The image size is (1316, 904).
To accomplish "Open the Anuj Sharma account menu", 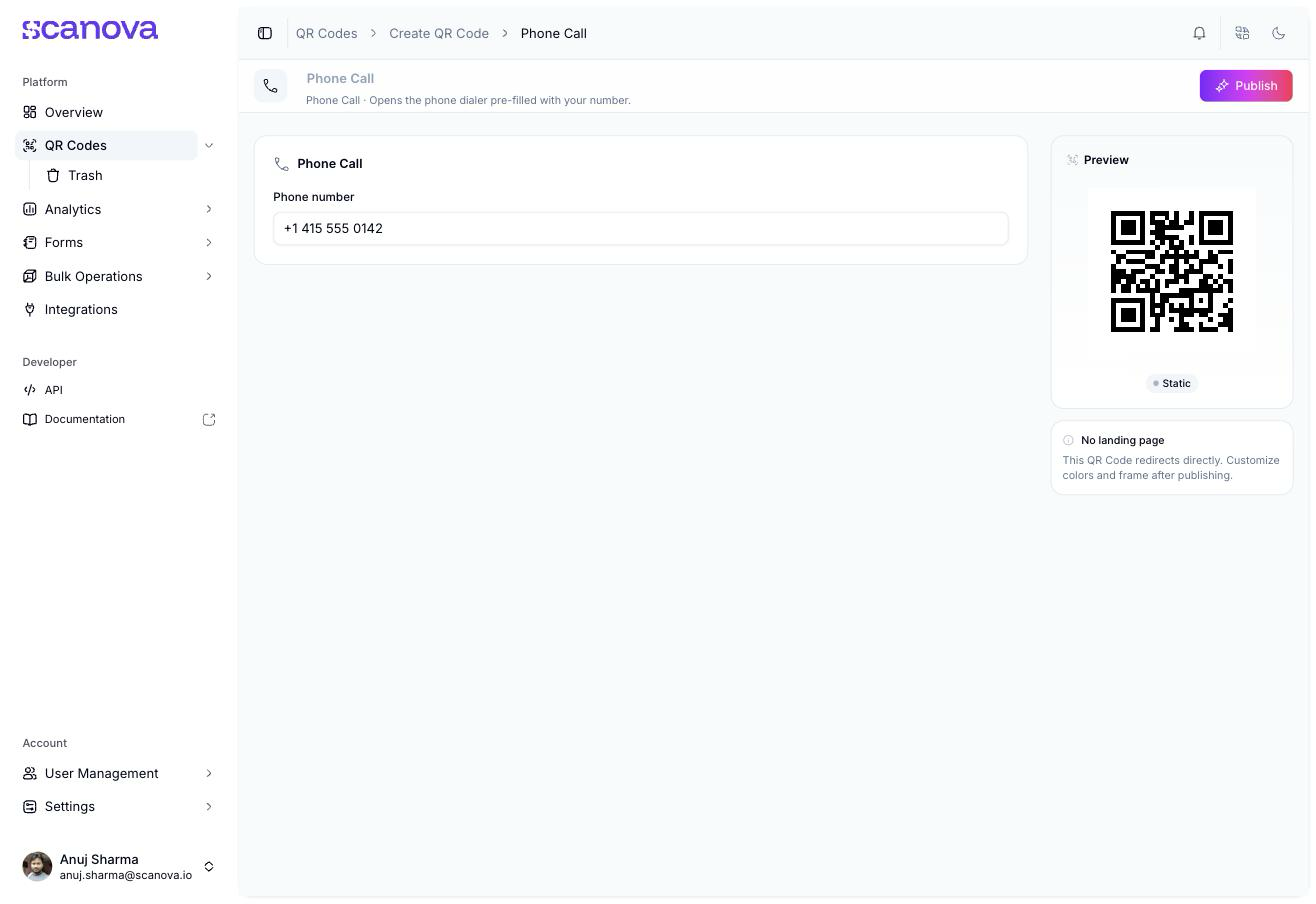I will 119,866.
